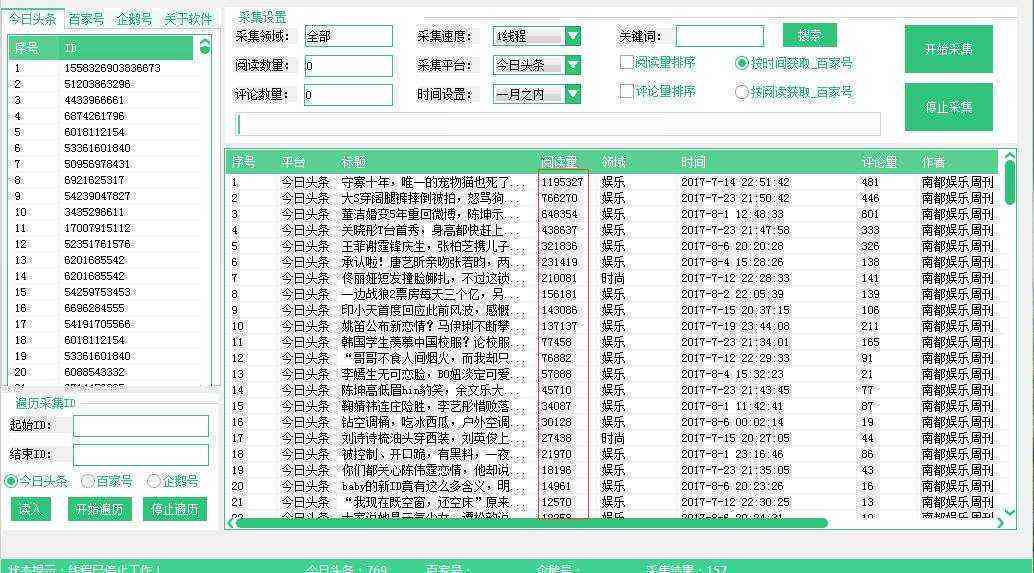Focus the 采集领域 input field
The width and height of the screenshot is (1034, 573).
[x=348, y=36]
